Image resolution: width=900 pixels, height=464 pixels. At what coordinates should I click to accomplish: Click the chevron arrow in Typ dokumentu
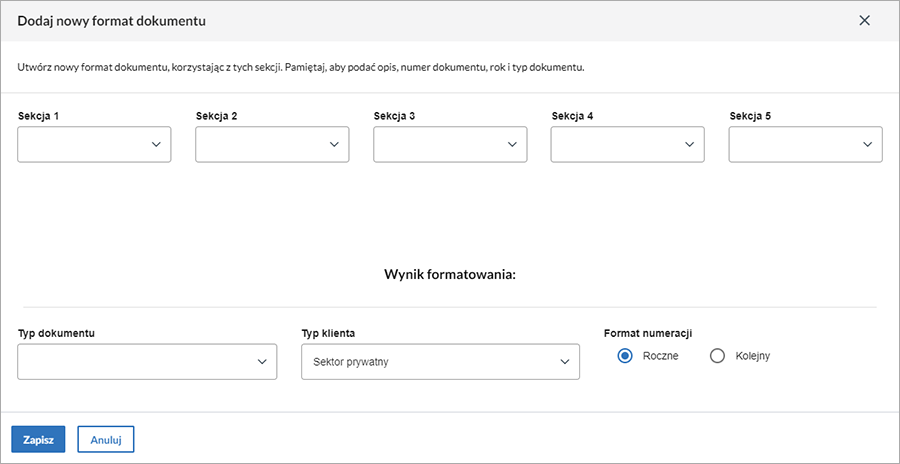(x=262, y=362)
